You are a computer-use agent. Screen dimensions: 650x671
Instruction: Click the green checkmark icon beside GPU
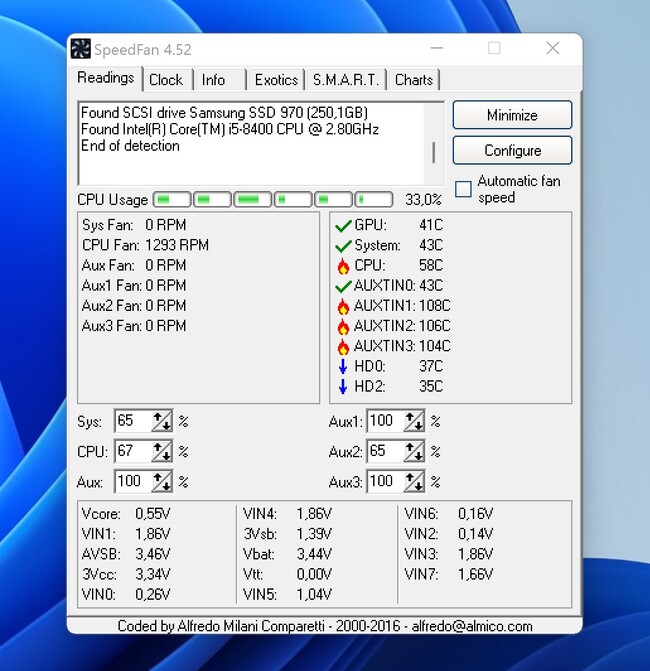(343, 226)
